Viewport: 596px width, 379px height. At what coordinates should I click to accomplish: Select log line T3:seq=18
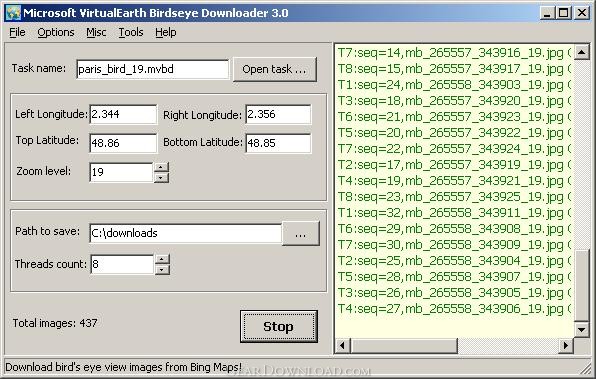click(454, 100)
